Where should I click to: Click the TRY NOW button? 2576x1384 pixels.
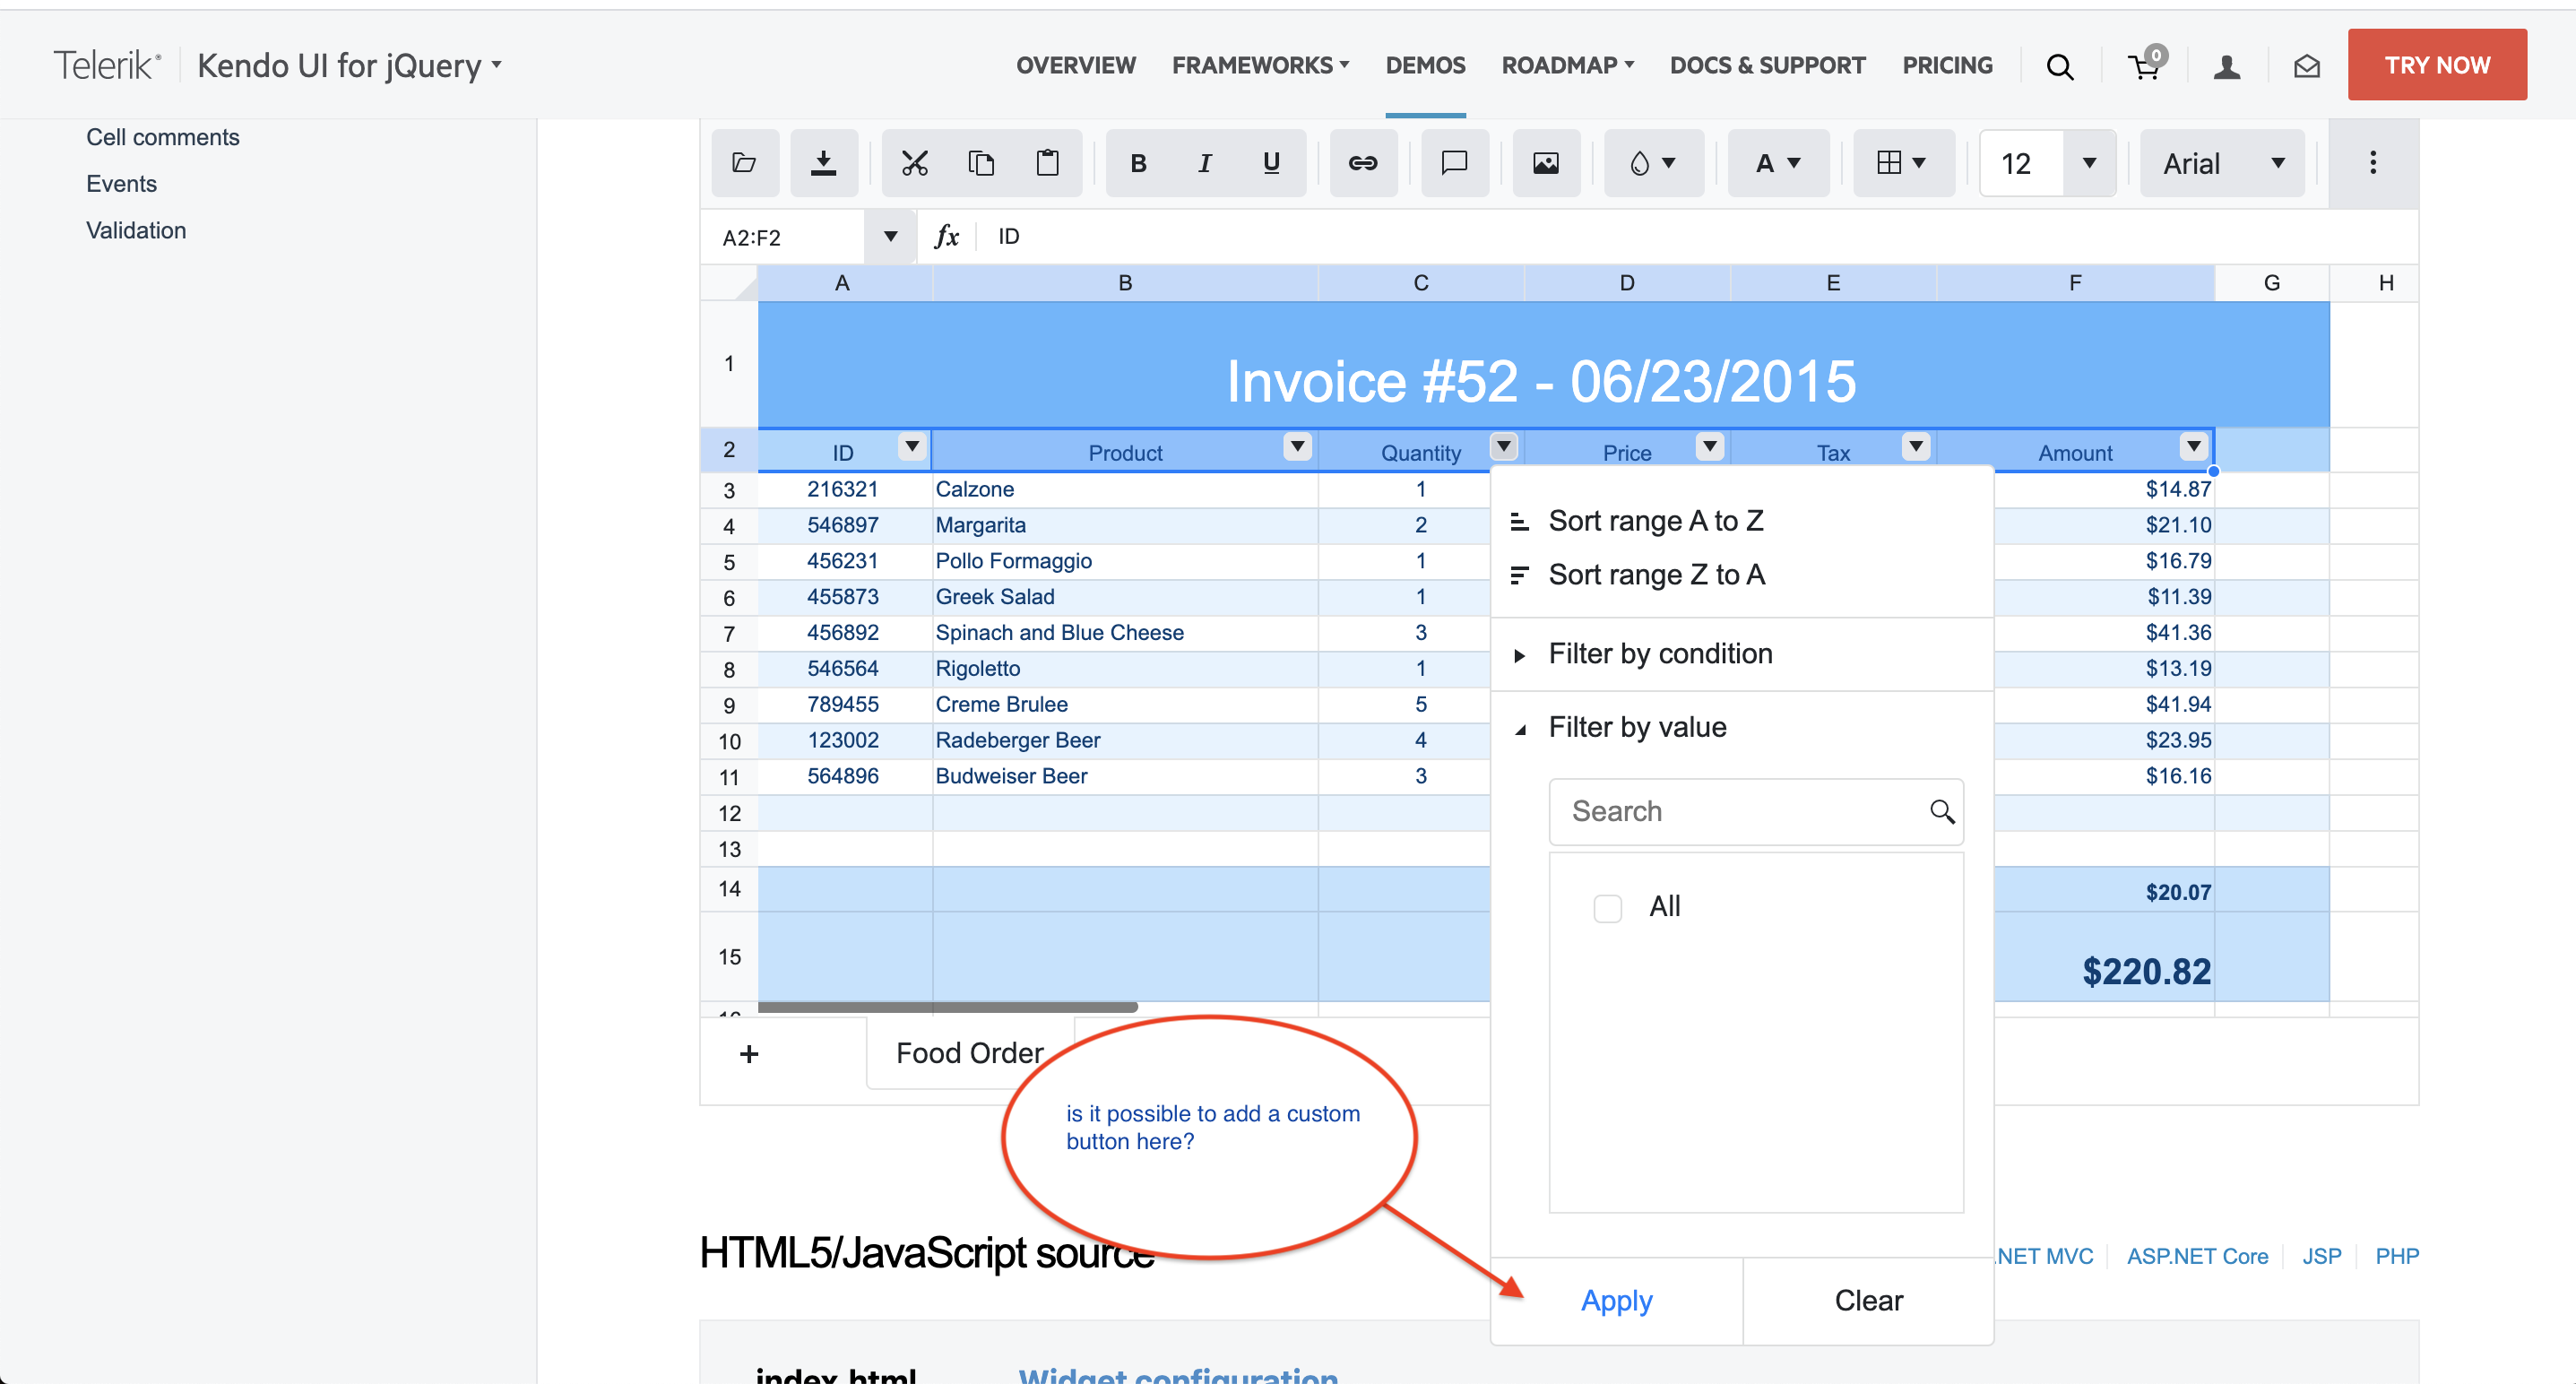(x=2436, y=65)
